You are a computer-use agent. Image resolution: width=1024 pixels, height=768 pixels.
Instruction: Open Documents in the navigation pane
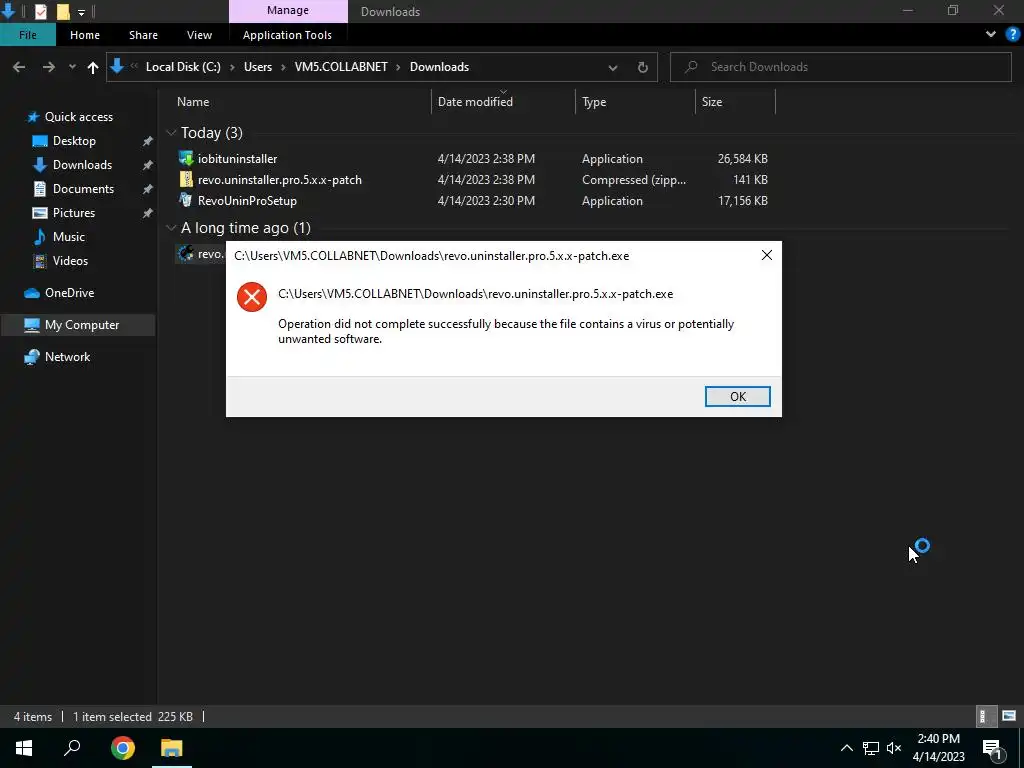pyautogui.click(x=83, y=189)
